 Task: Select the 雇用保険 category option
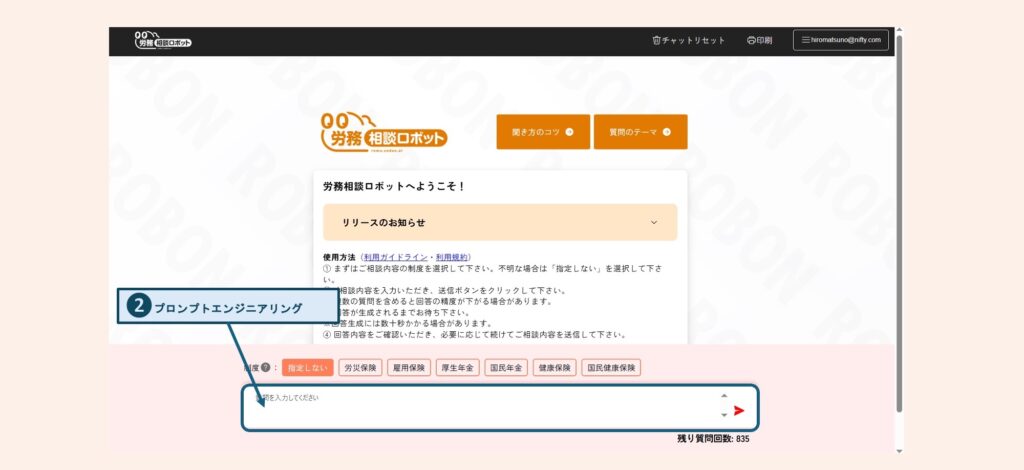coord(409,368)
